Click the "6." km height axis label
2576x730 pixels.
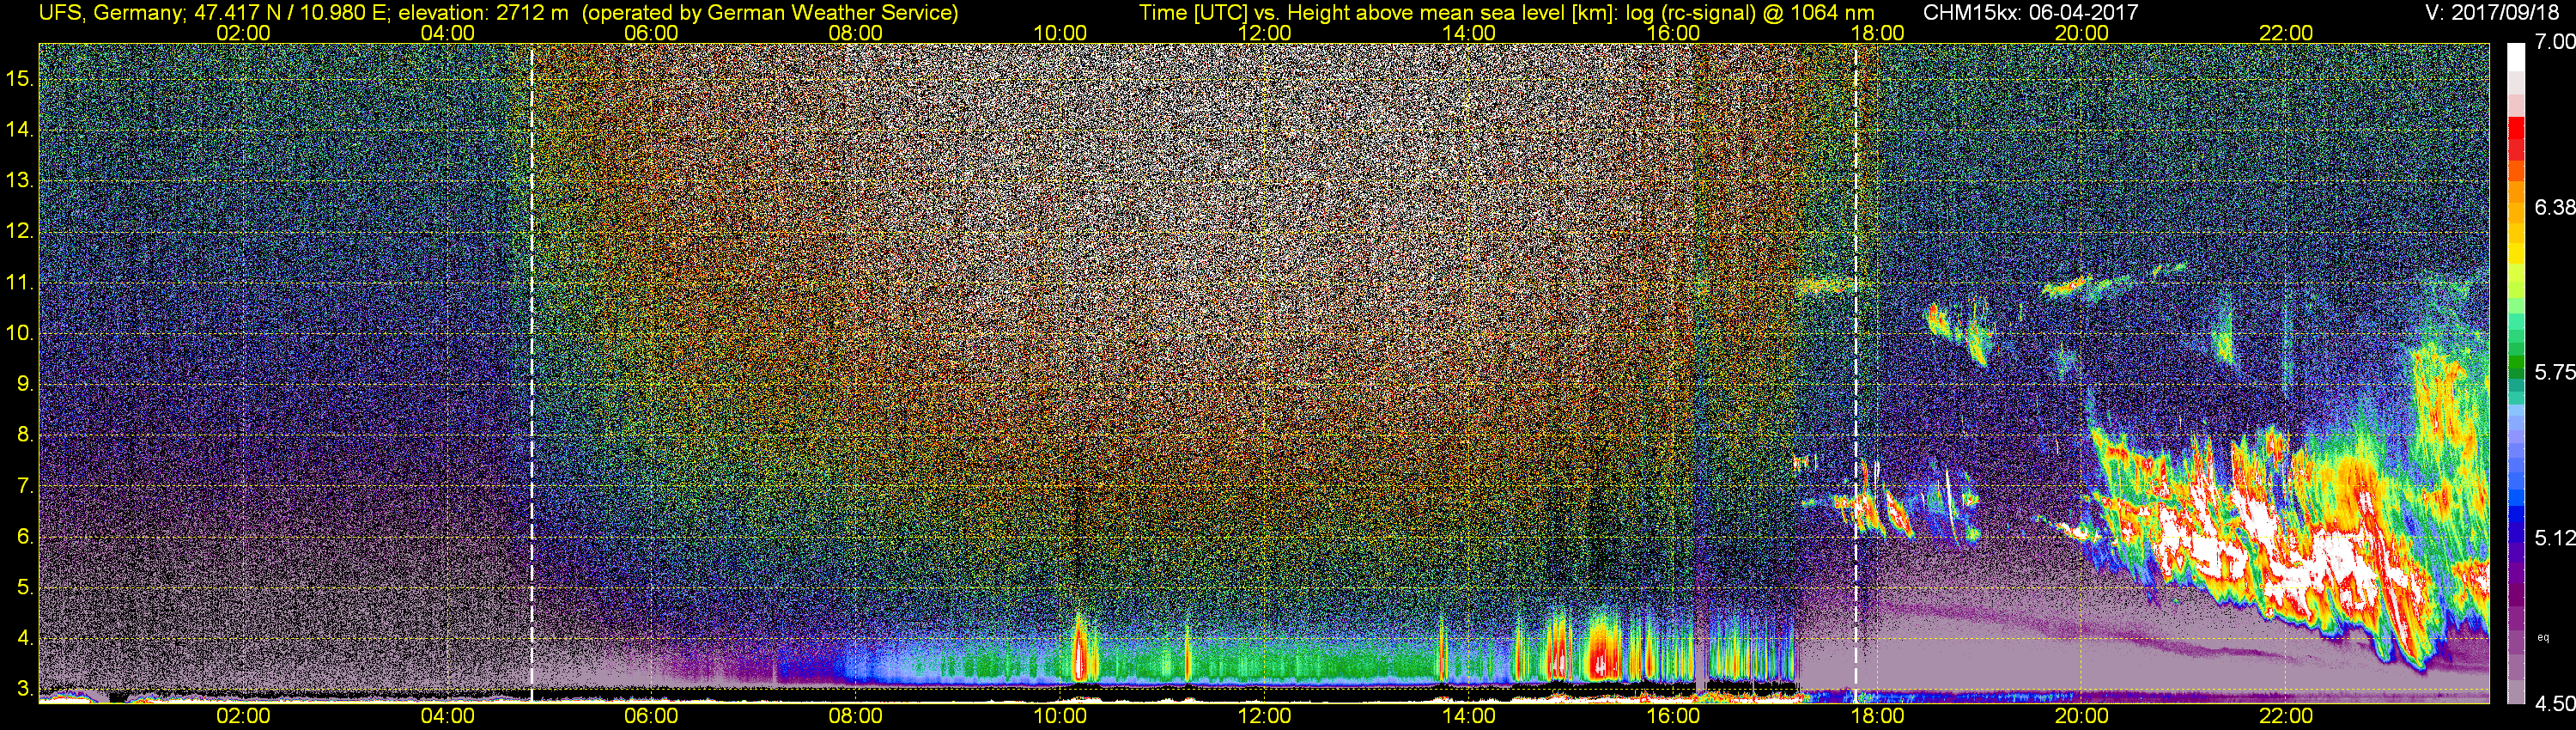pos(25,537)
